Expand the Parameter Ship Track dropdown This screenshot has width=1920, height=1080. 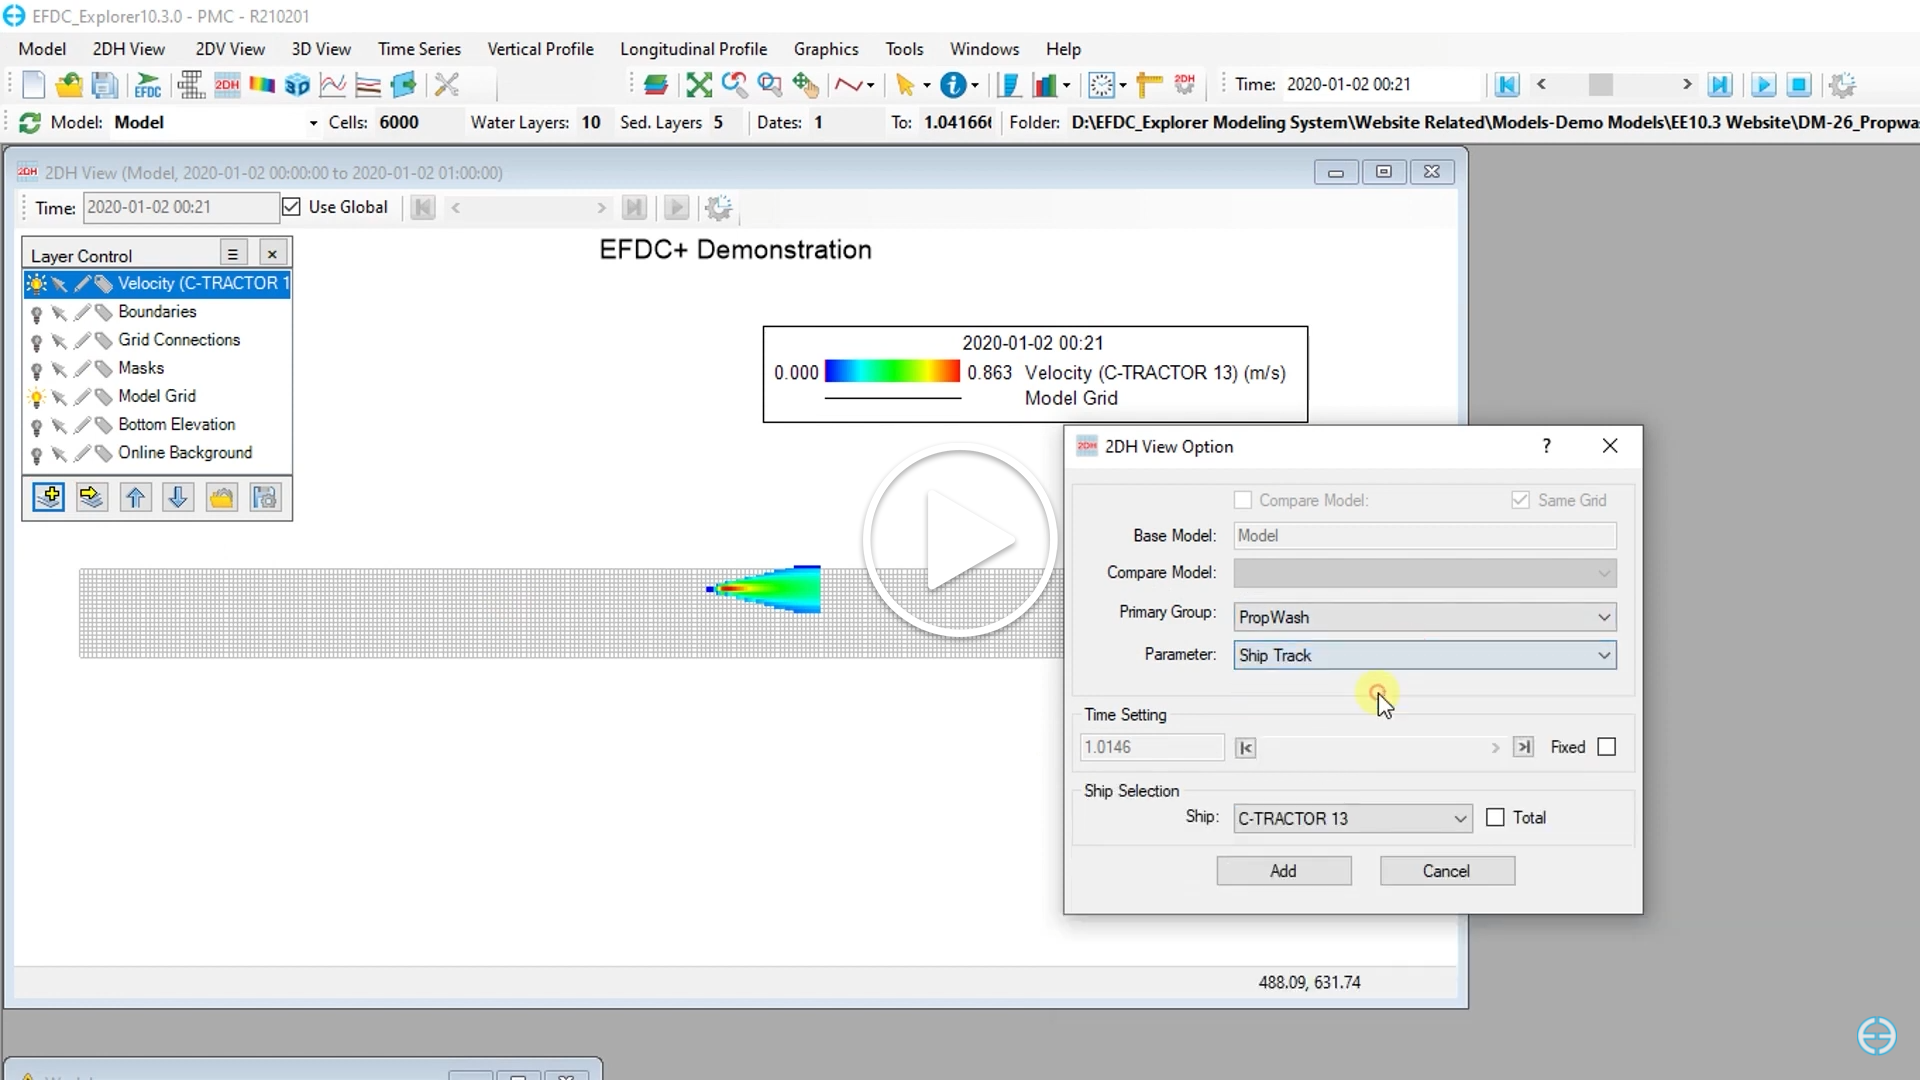[x=1604, y=655]
